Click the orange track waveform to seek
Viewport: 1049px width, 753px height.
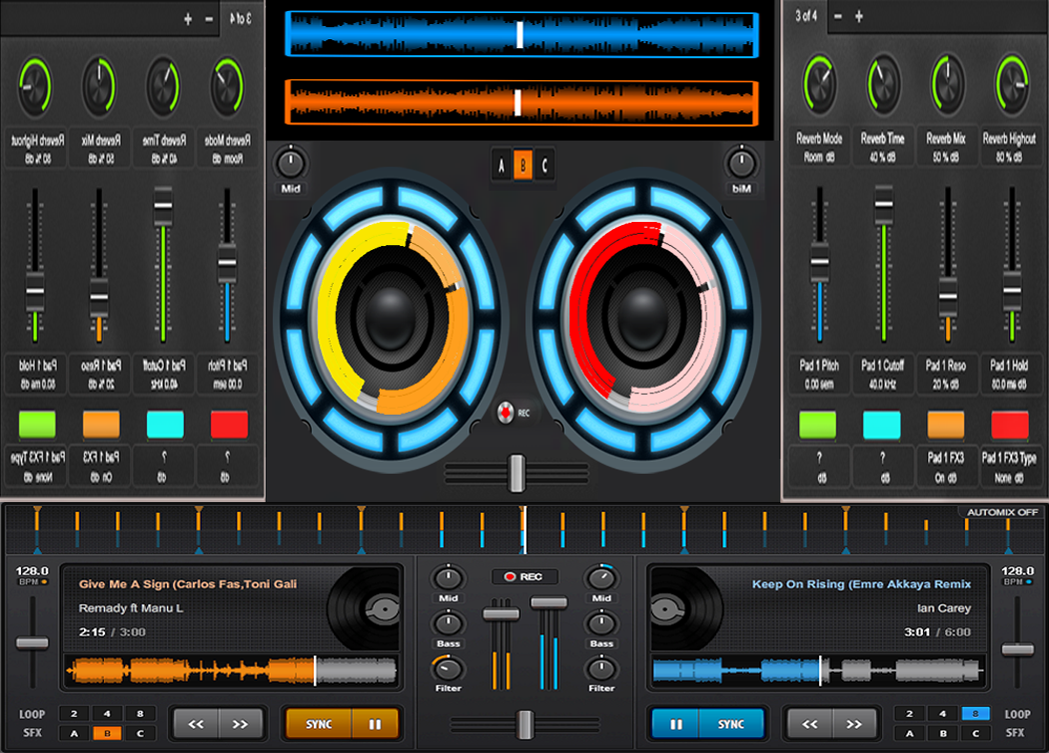click(x=231, y=670)
